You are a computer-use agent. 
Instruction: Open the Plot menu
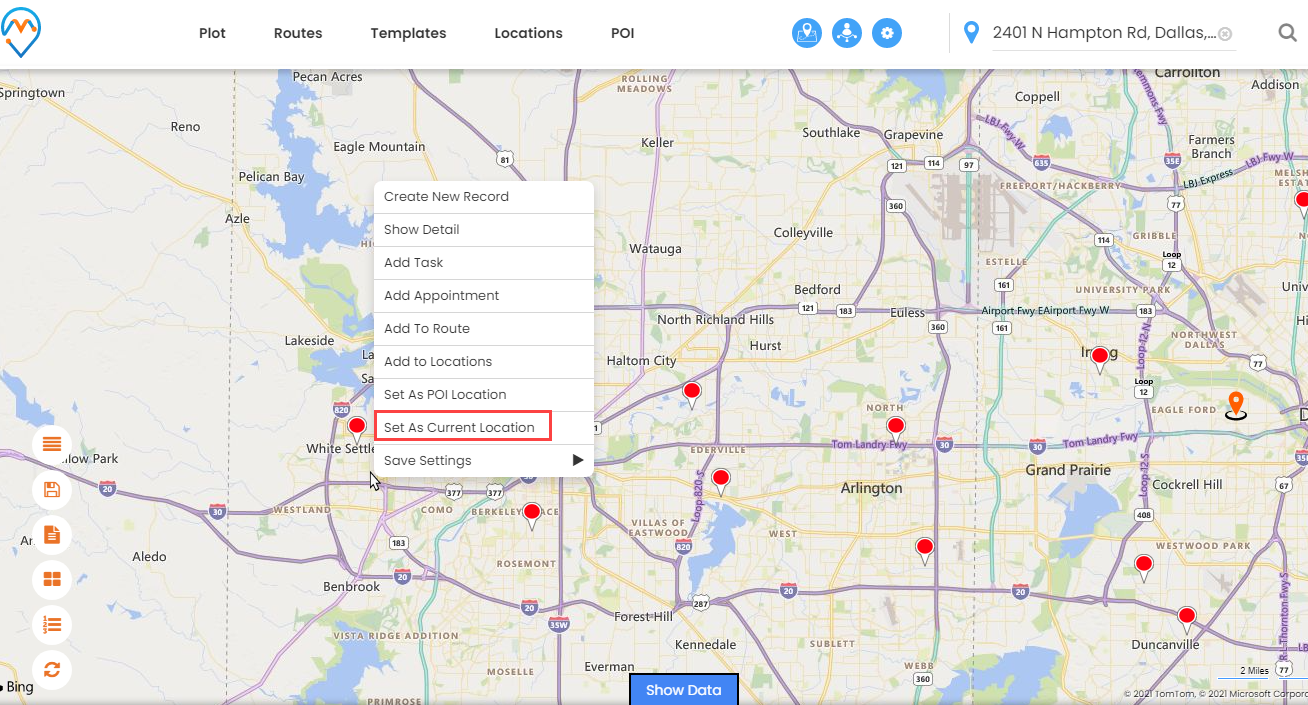pyautogui.click(x=212, y=33)
